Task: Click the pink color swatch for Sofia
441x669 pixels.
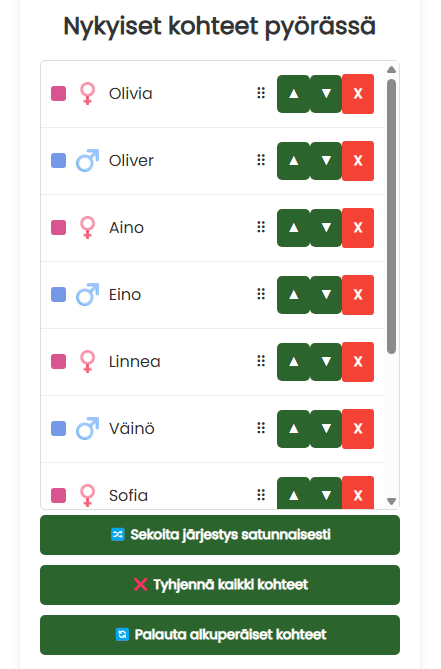Action: pyautogui.click(x=58, y=495)
